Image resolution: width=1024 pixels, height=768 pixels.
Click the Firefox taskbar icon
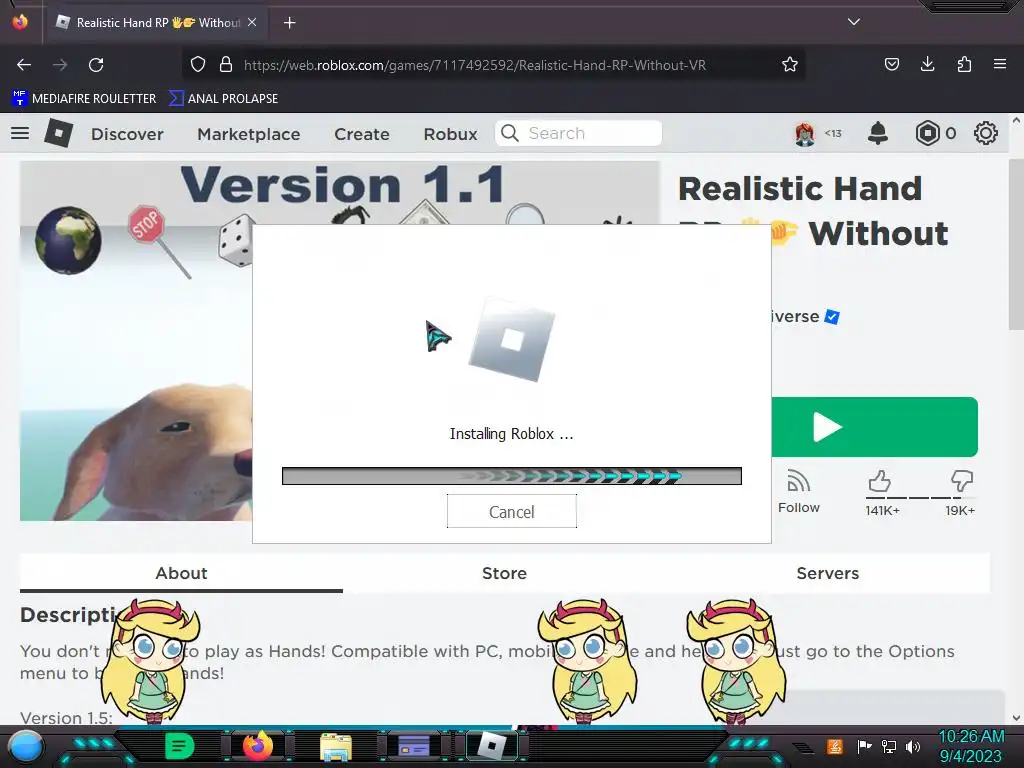click(257, 745)
